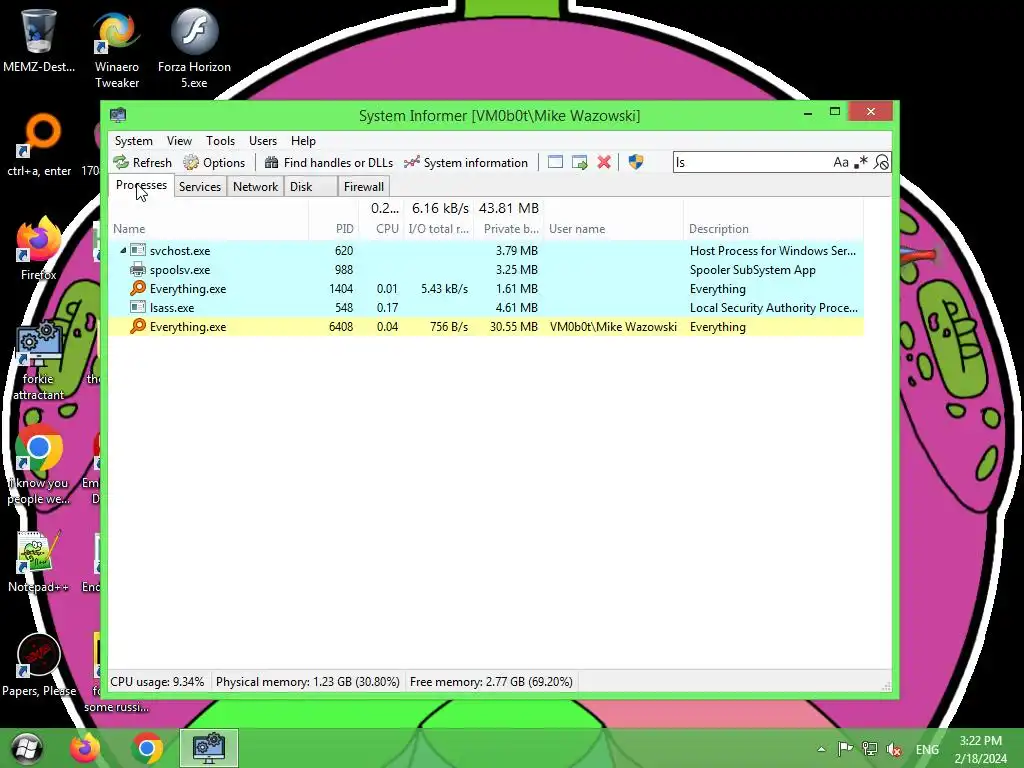Viewport: 1024px width, 768px height.
Task: Select Everything.exe with PID 6408
Action: tap(487, 327)
